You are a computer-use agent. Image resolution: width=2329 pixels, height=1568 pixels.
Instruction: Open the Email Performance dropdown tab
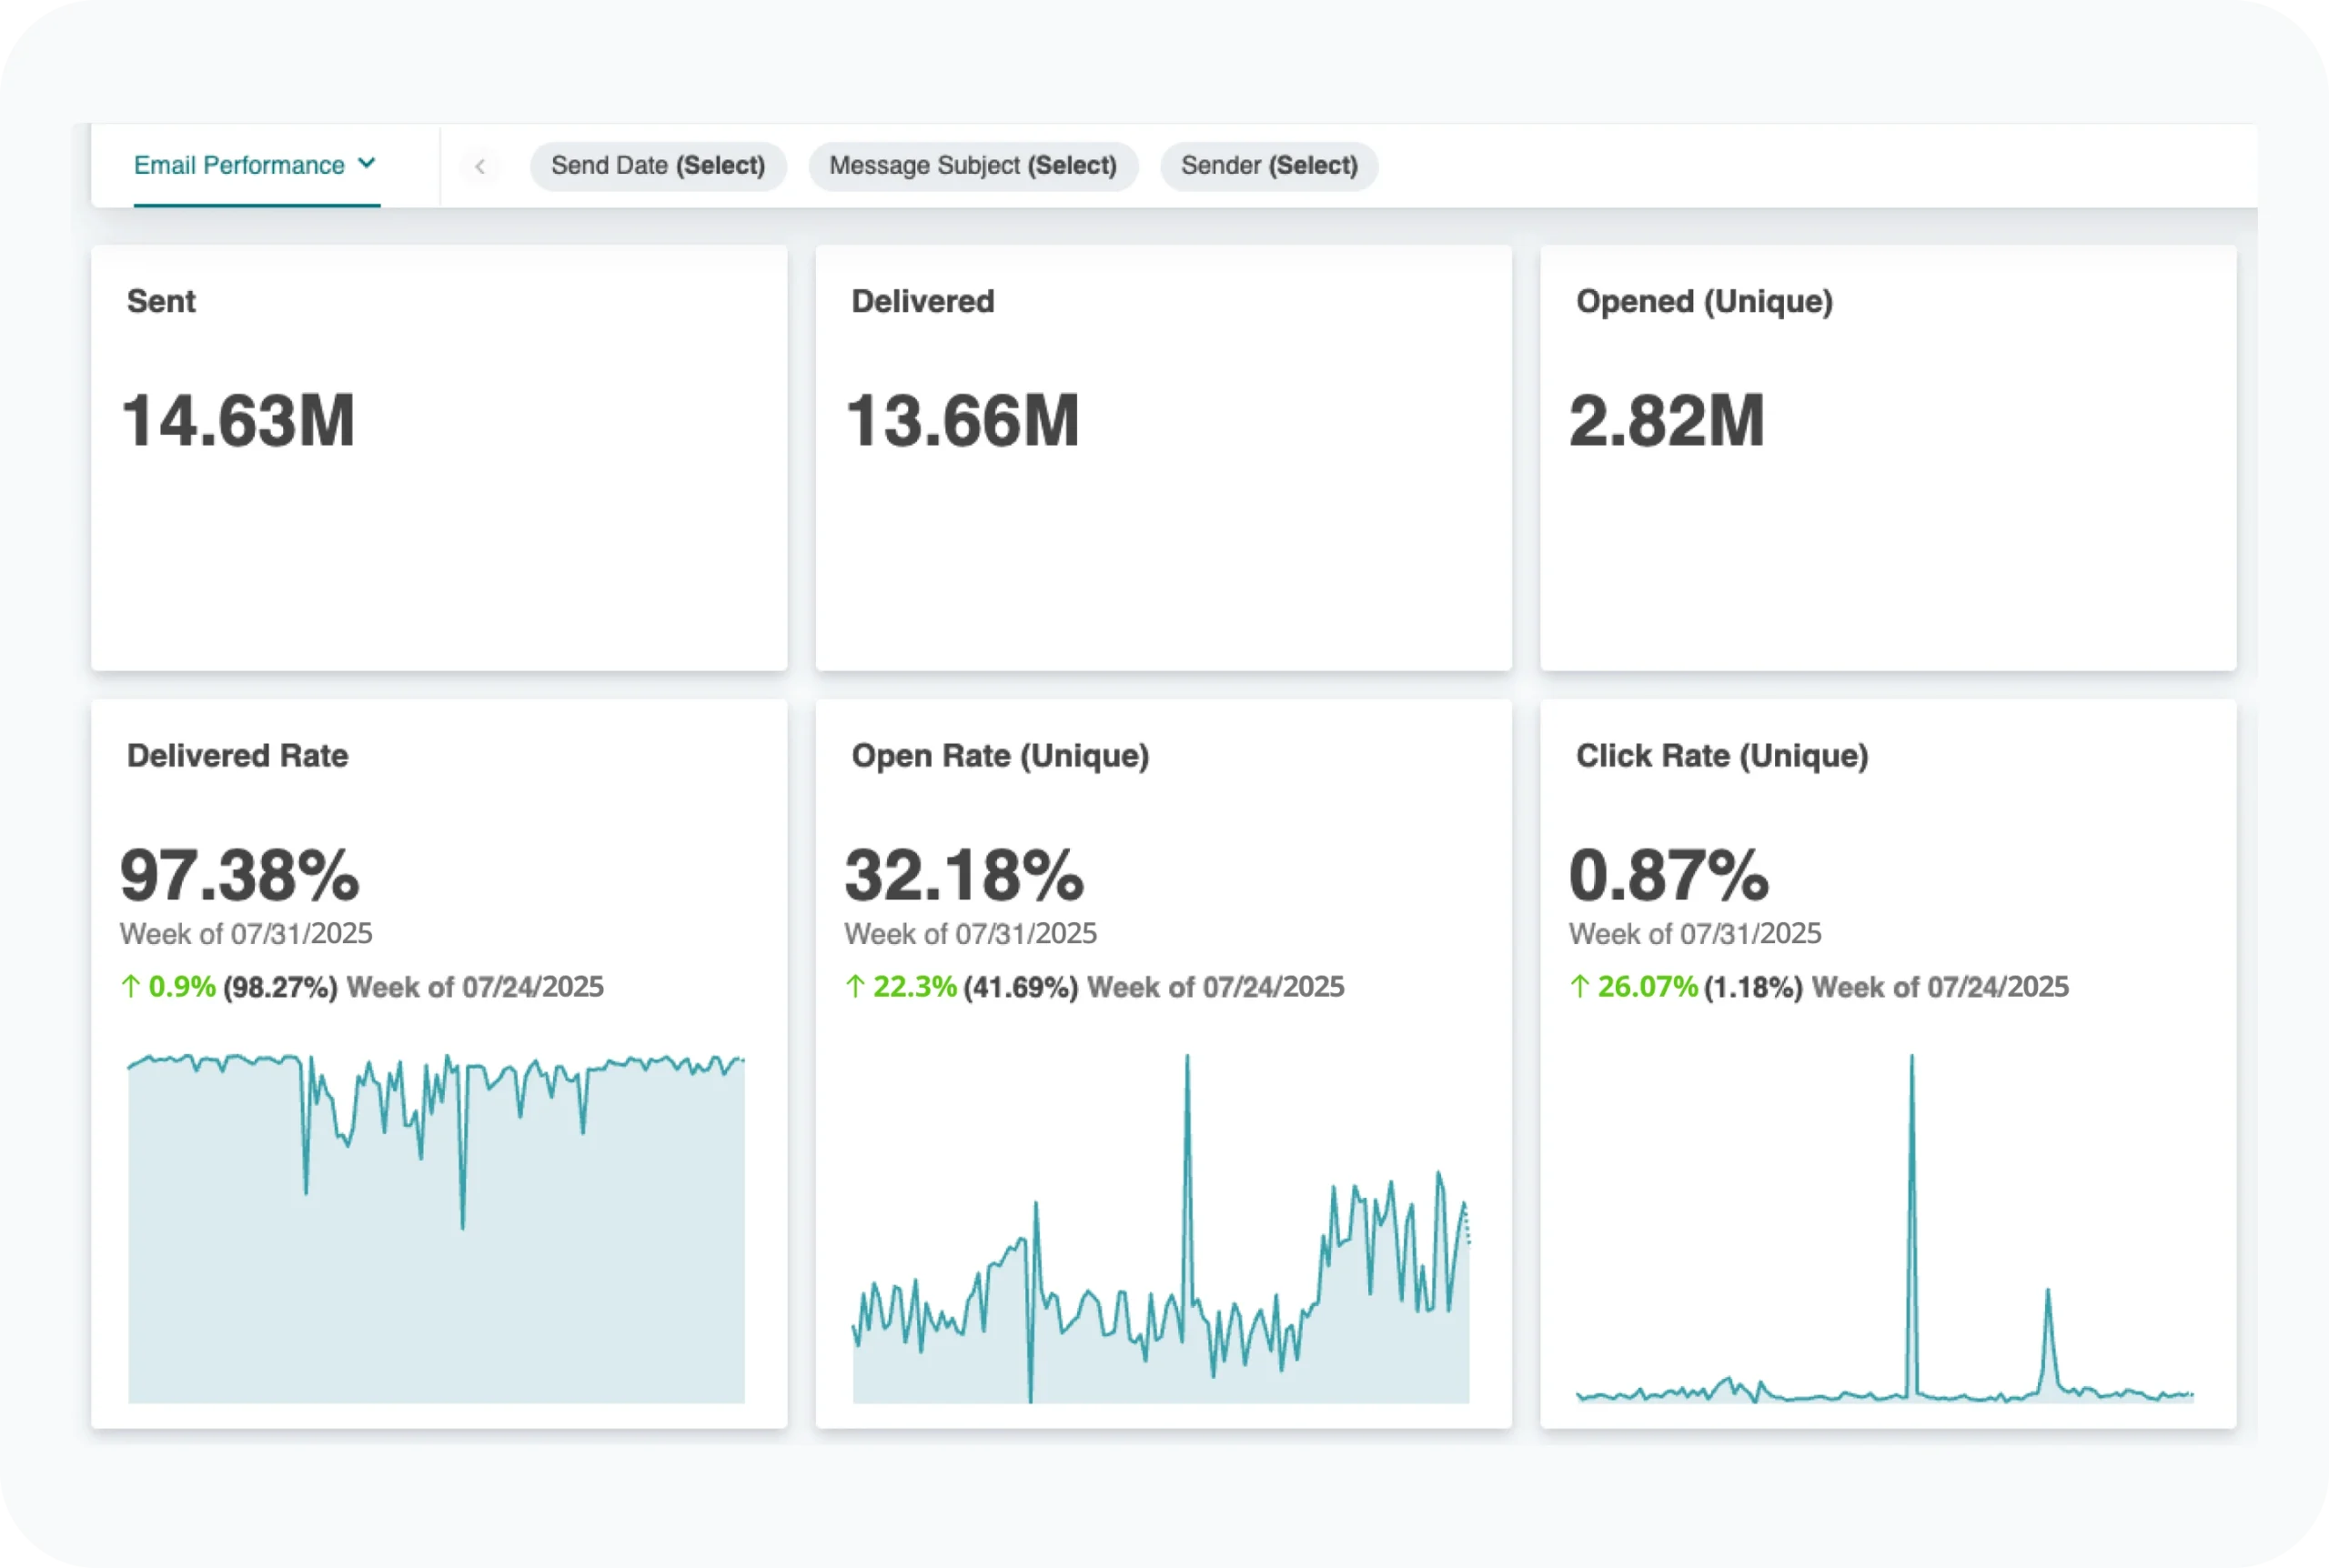(x=240, y=165)
